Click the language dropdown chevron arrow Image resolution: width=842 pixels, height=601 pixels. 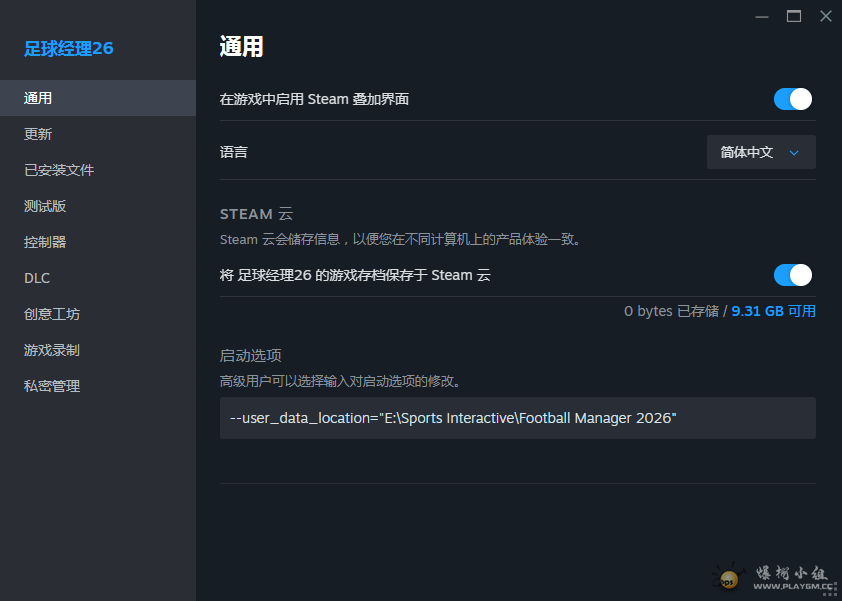pyautogui.click(x=794, y=153)
